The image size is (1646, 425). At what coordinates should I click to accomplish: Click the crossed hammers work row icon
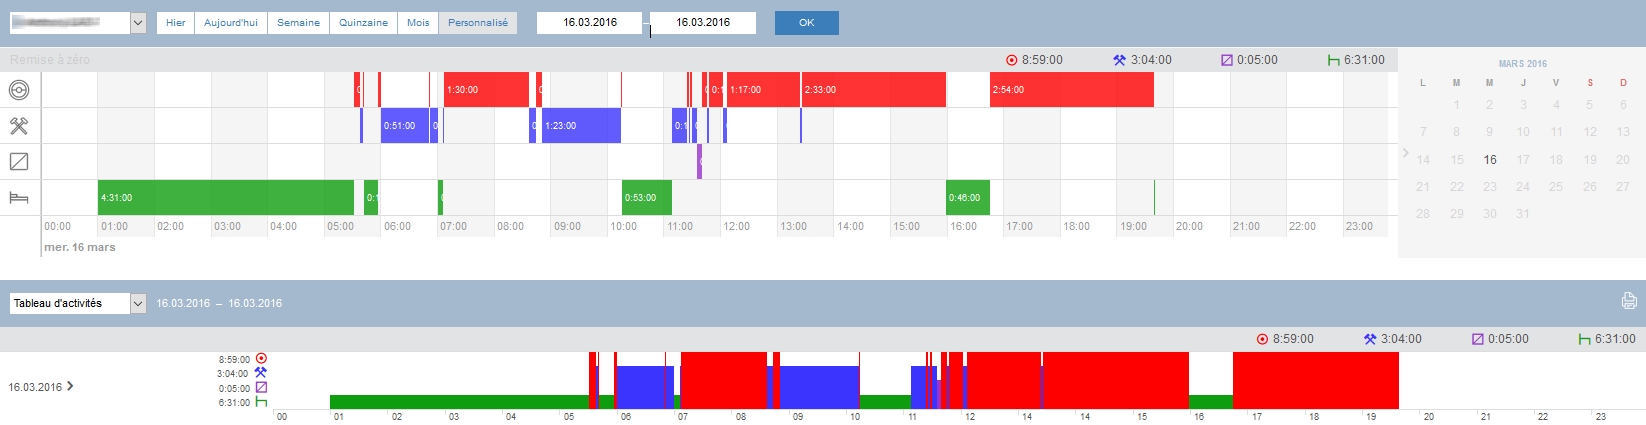pos(19,126)
